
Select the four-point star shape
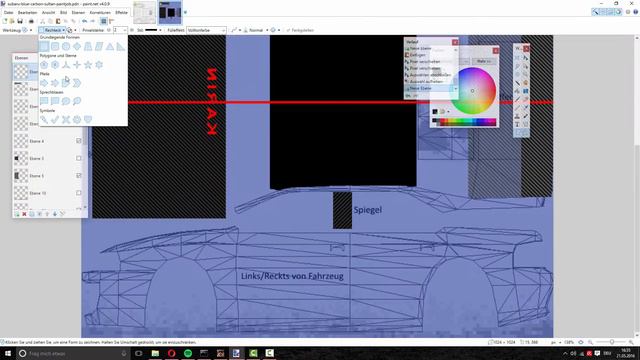tap(77, 65)
